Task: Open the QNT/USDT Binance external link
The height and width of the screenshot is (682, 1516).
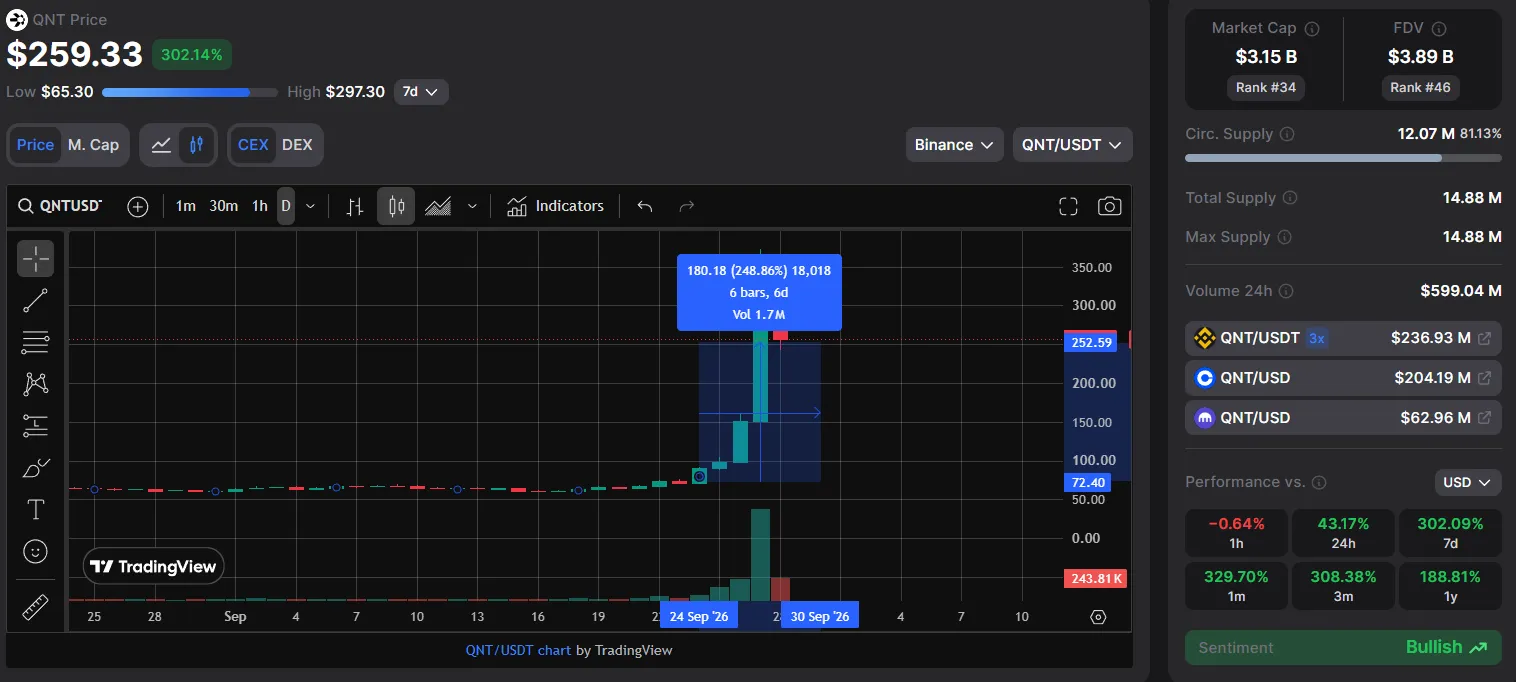Action: coord(1484,338)
